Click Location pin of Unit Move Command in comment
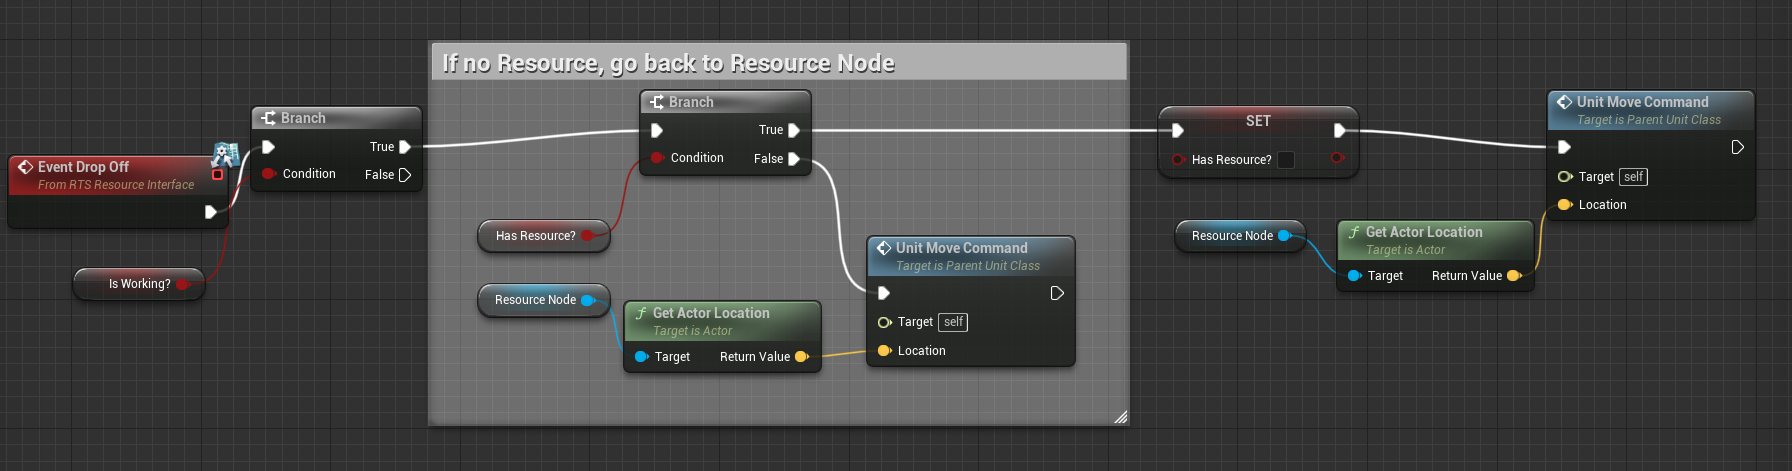Image resolution: width=1792 pixels, height=471 pixels. 884,351
